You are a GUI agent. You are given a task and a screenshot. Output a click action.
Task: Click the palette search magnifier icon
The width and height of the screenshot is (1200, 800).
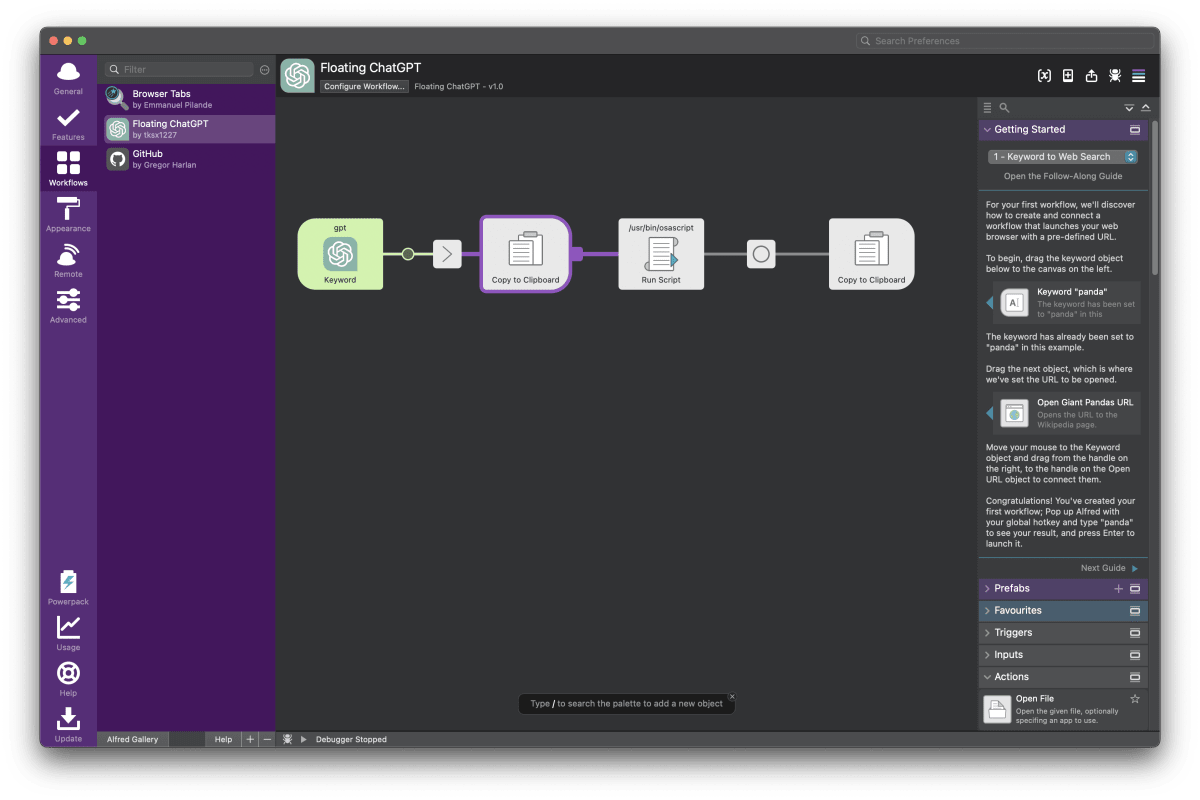tap(1004, 107)
